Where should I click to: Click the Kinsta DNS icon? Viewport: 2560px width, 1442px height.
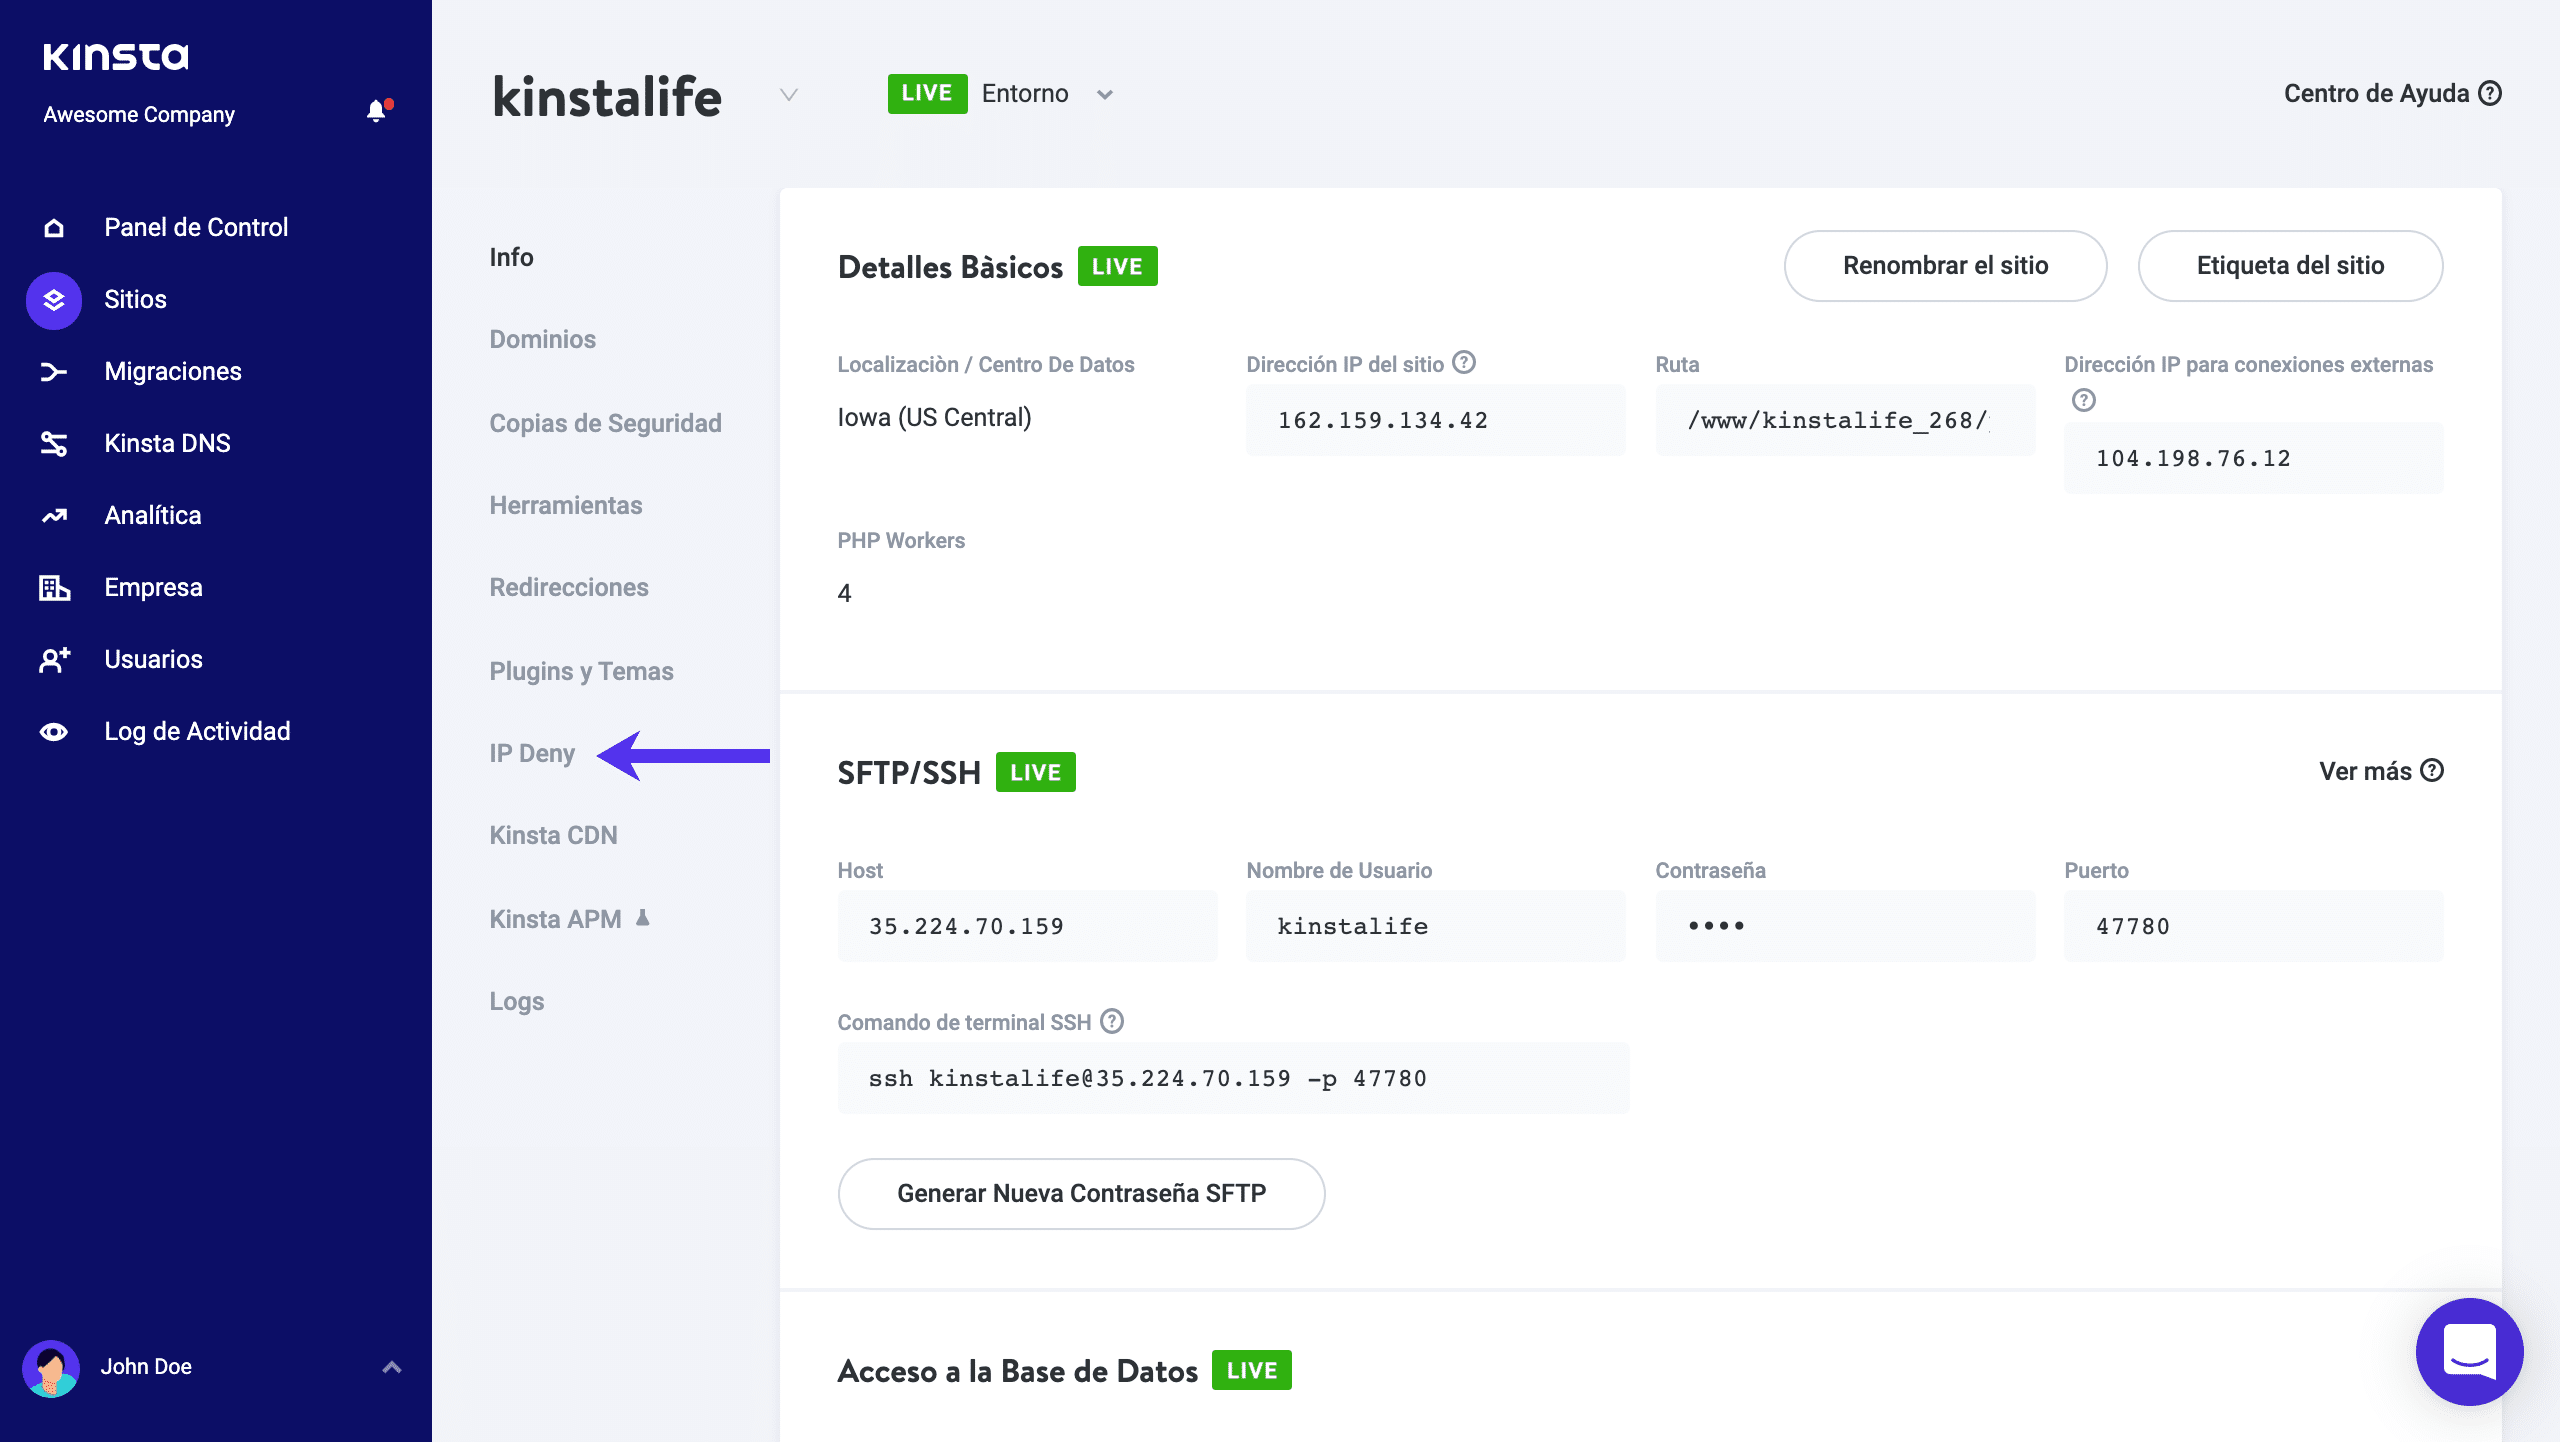(x=54, y=444)
